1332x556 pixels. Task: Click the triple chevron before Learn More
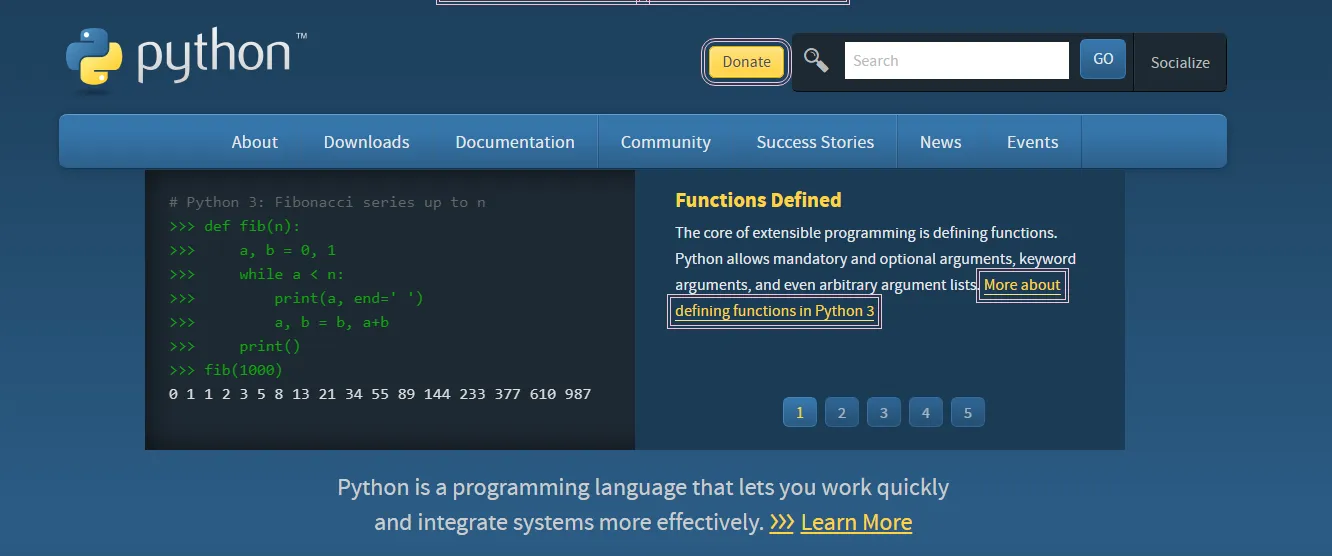click(x=782, y=522)
